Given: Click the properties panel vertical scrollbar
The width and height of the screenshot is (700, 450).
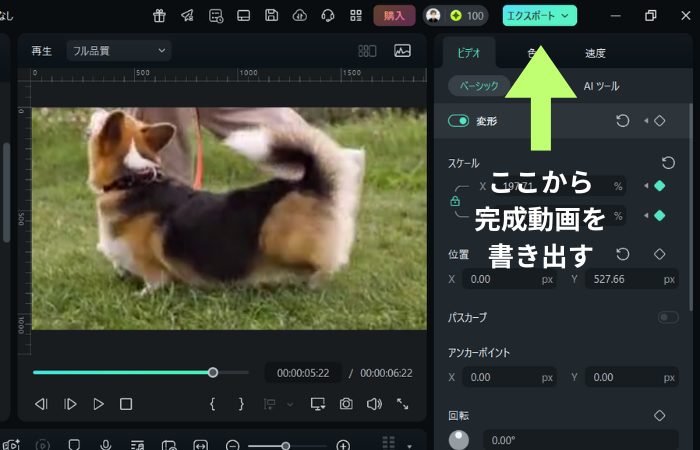Looking at the screenshot, I should click(691, 207).
